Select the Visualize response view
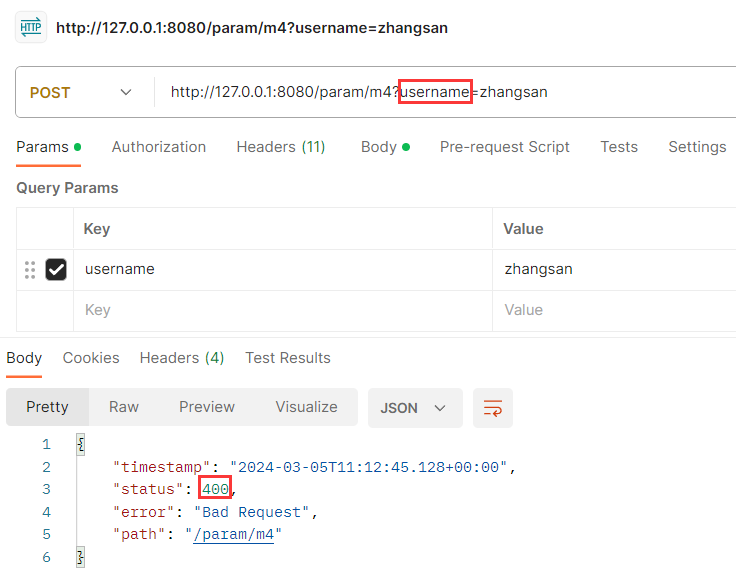This screenshot has height=585, width=736. (307, 407)
